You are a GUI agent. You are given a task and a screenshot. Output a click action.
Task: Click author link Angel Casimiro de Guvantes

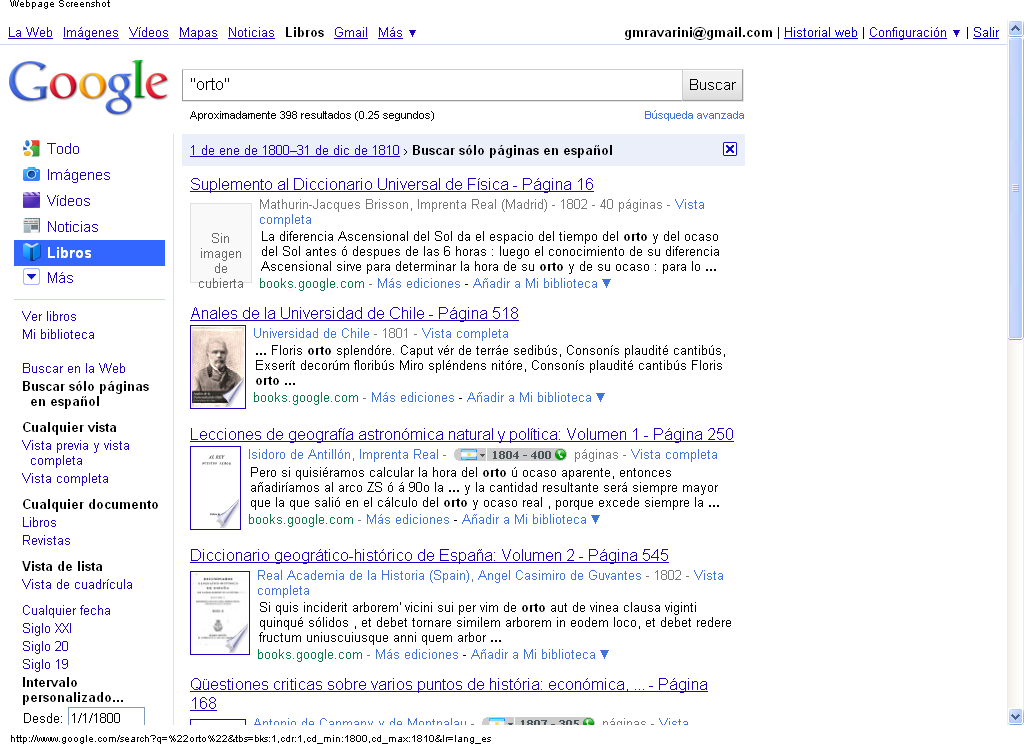pos(560,575)
